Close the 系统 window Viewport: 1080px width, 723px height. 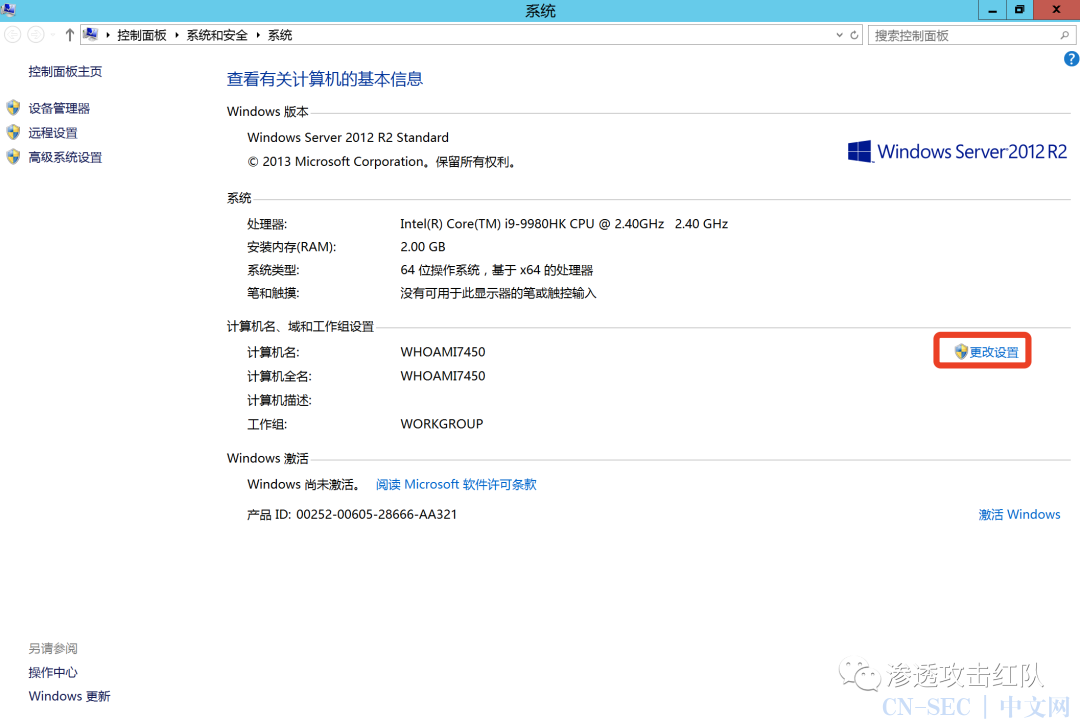click(x=1056, y=10)
